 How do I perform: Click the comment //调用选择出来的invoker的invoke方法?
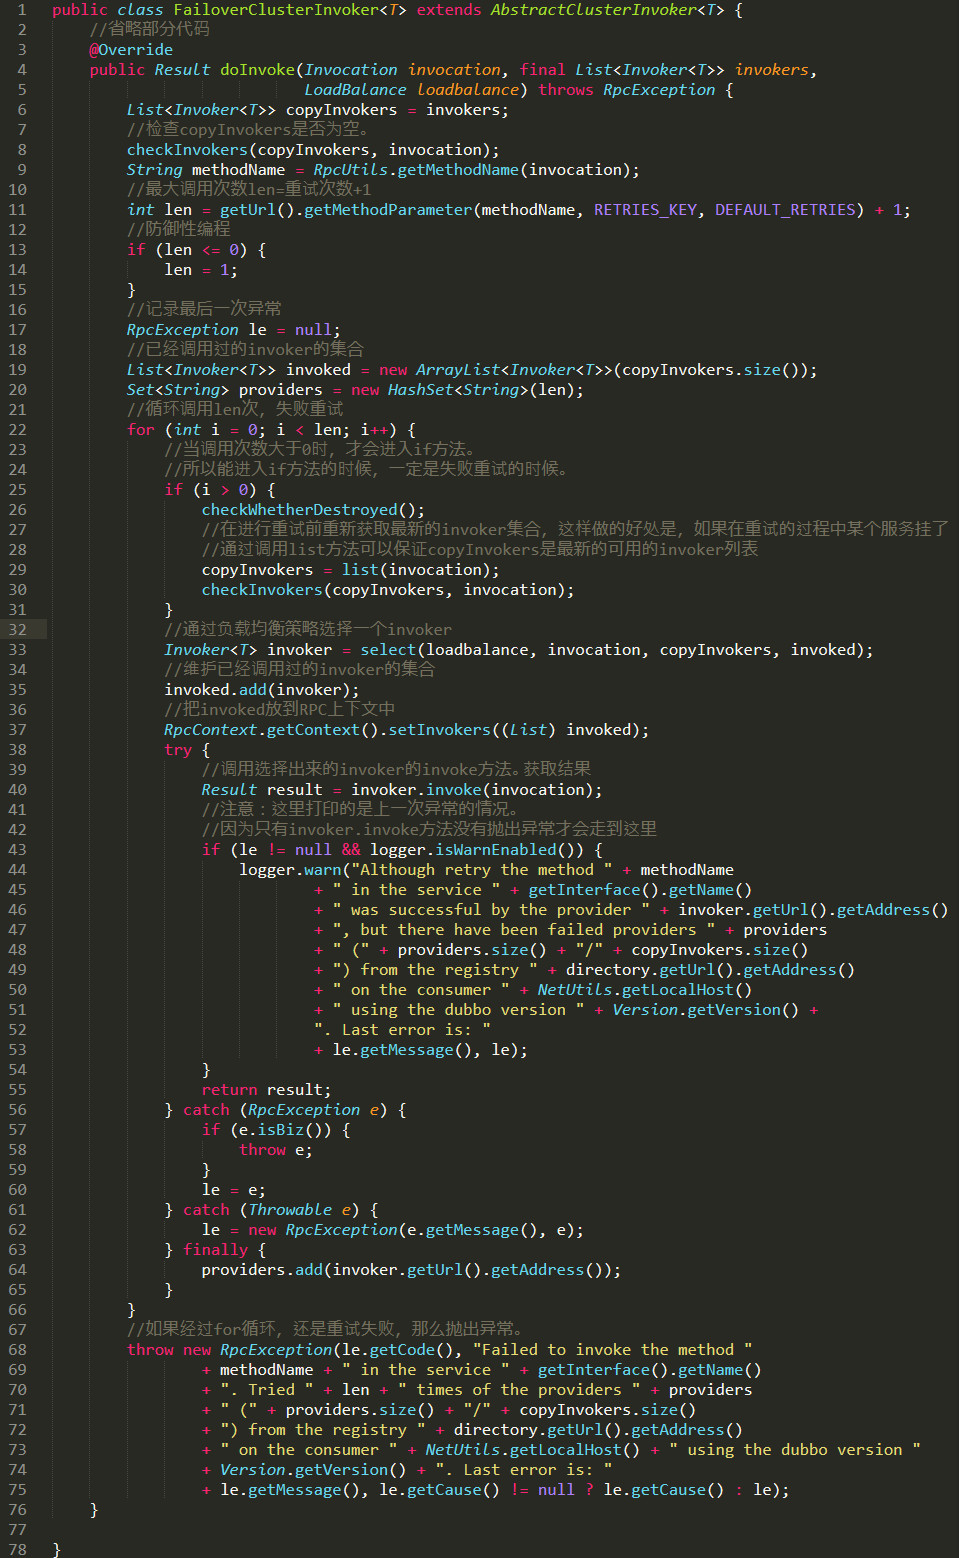point(396,770)
